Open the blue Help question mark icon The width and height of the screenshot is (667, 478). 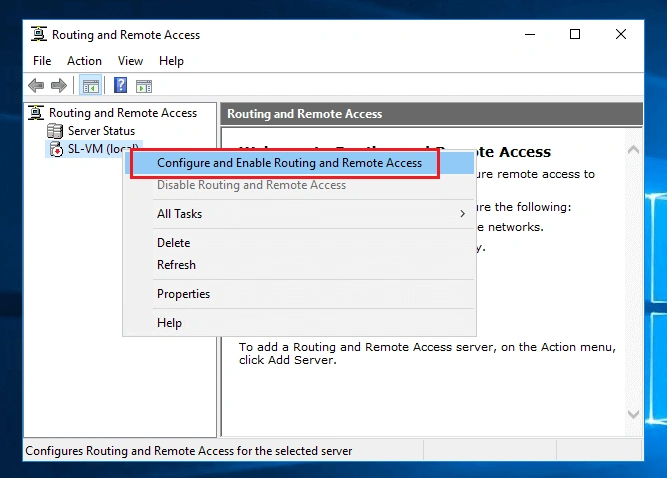point(121,85)
